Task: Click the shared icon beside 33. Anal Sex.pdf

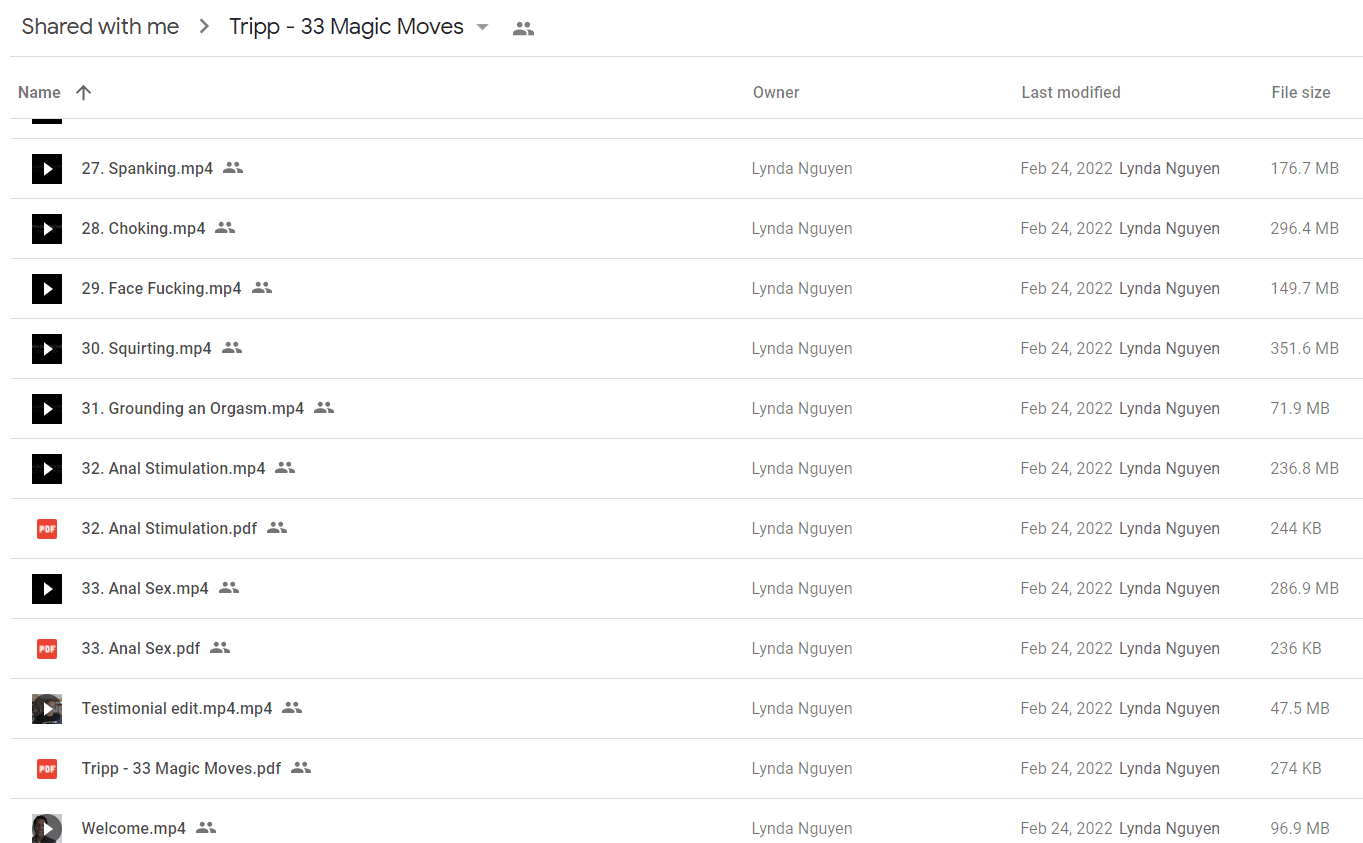Action: click(220, 648)
